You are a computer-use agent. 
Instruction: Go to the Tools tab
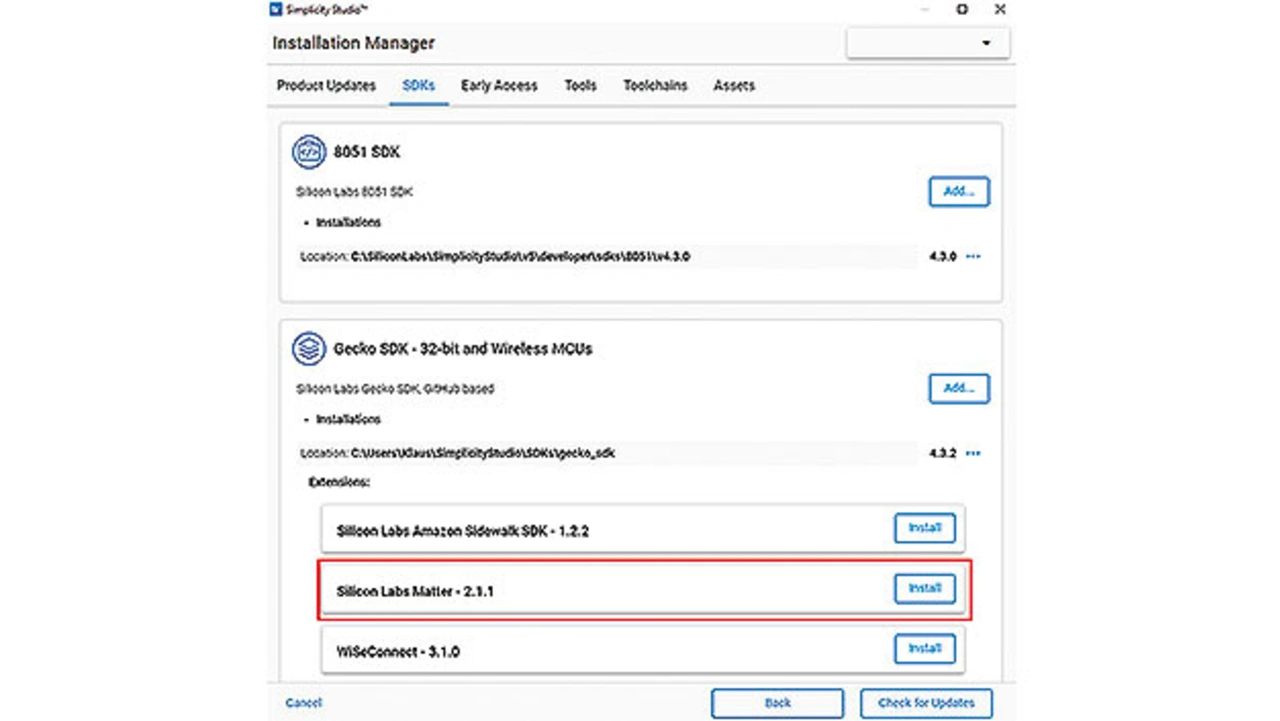580,86
